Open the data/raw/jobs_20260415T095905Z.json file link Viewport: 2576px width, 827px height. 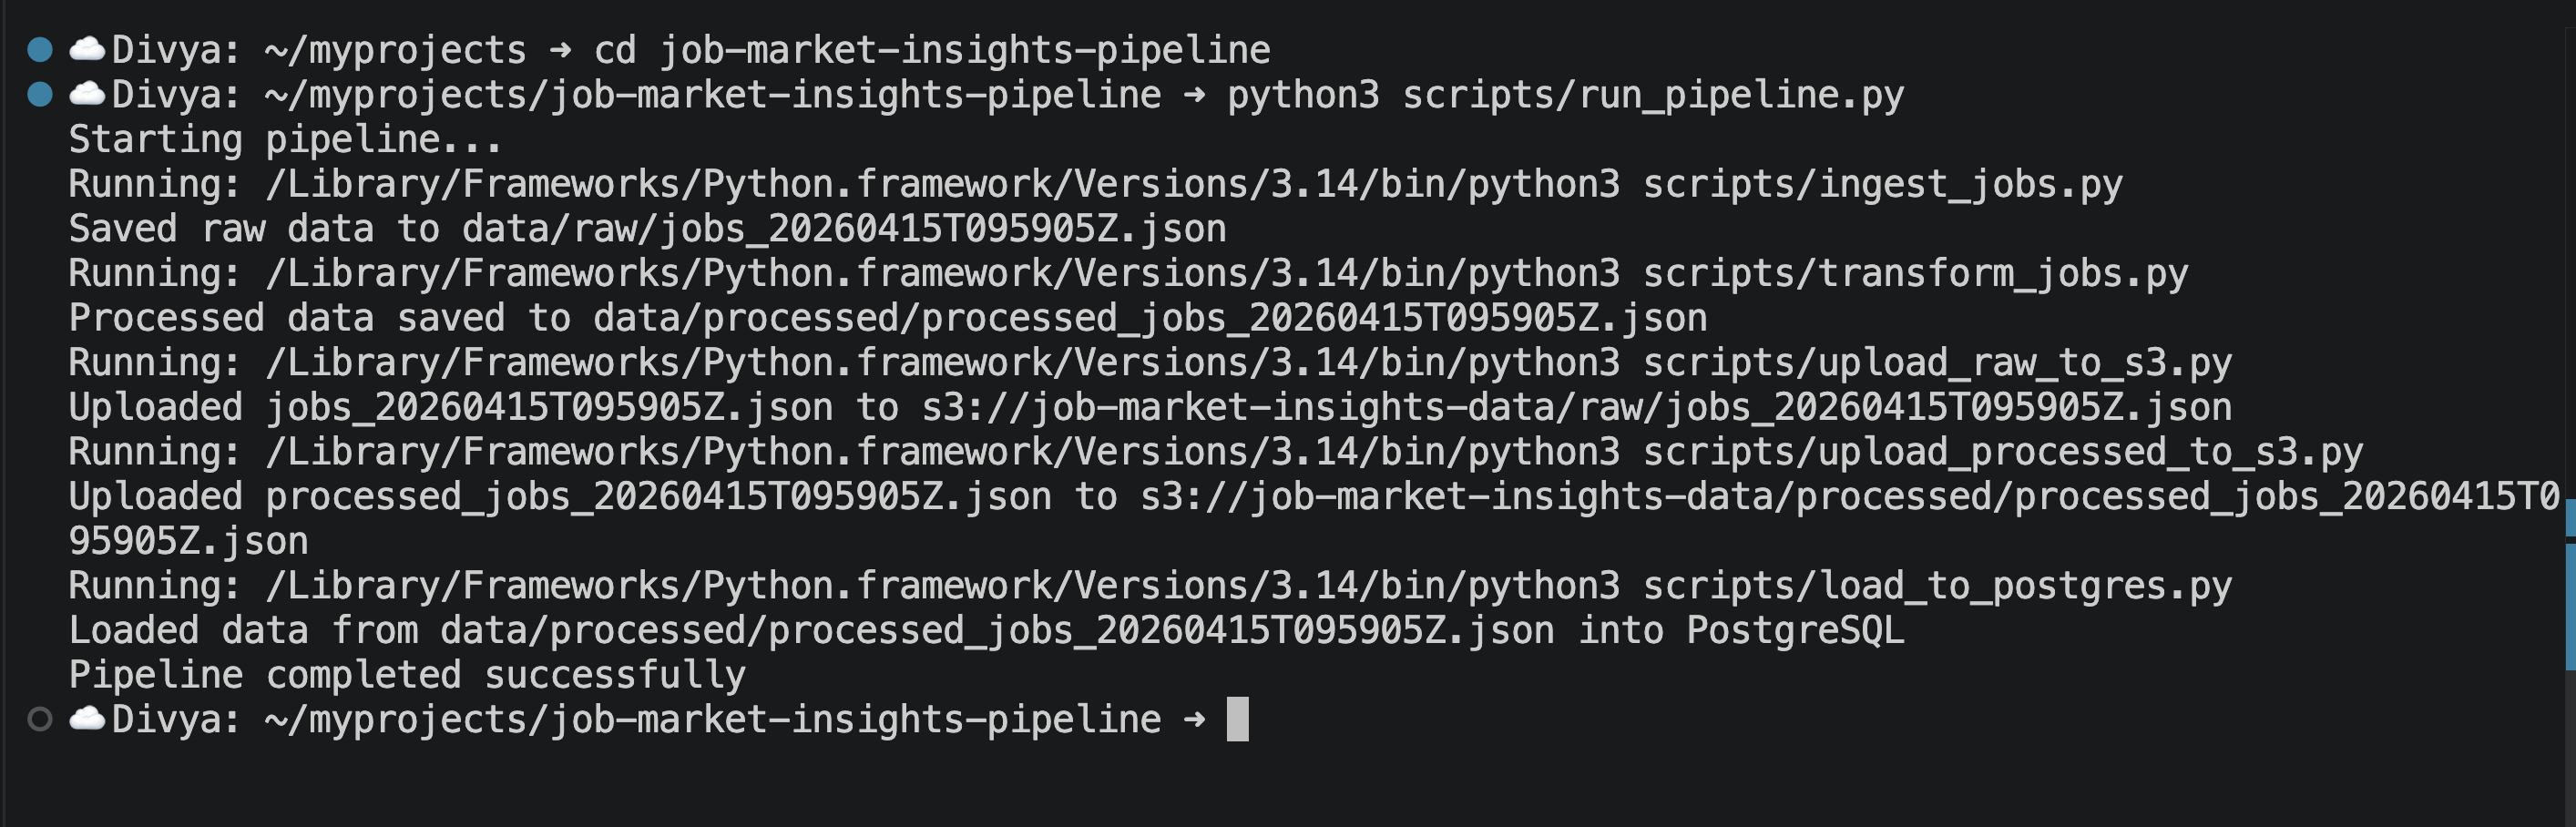point(843,229)
